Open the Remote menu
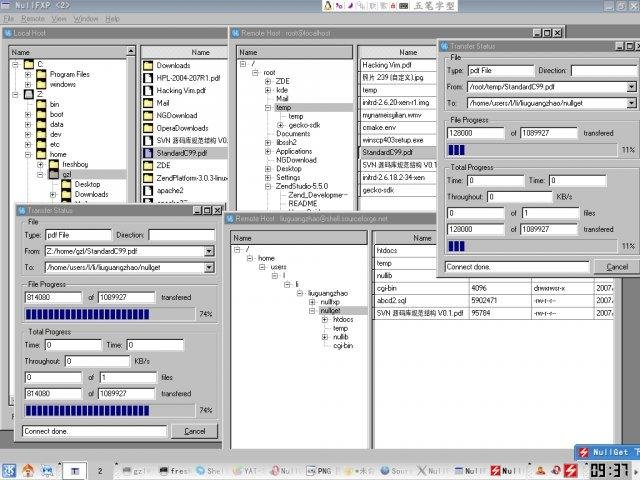 34,19
